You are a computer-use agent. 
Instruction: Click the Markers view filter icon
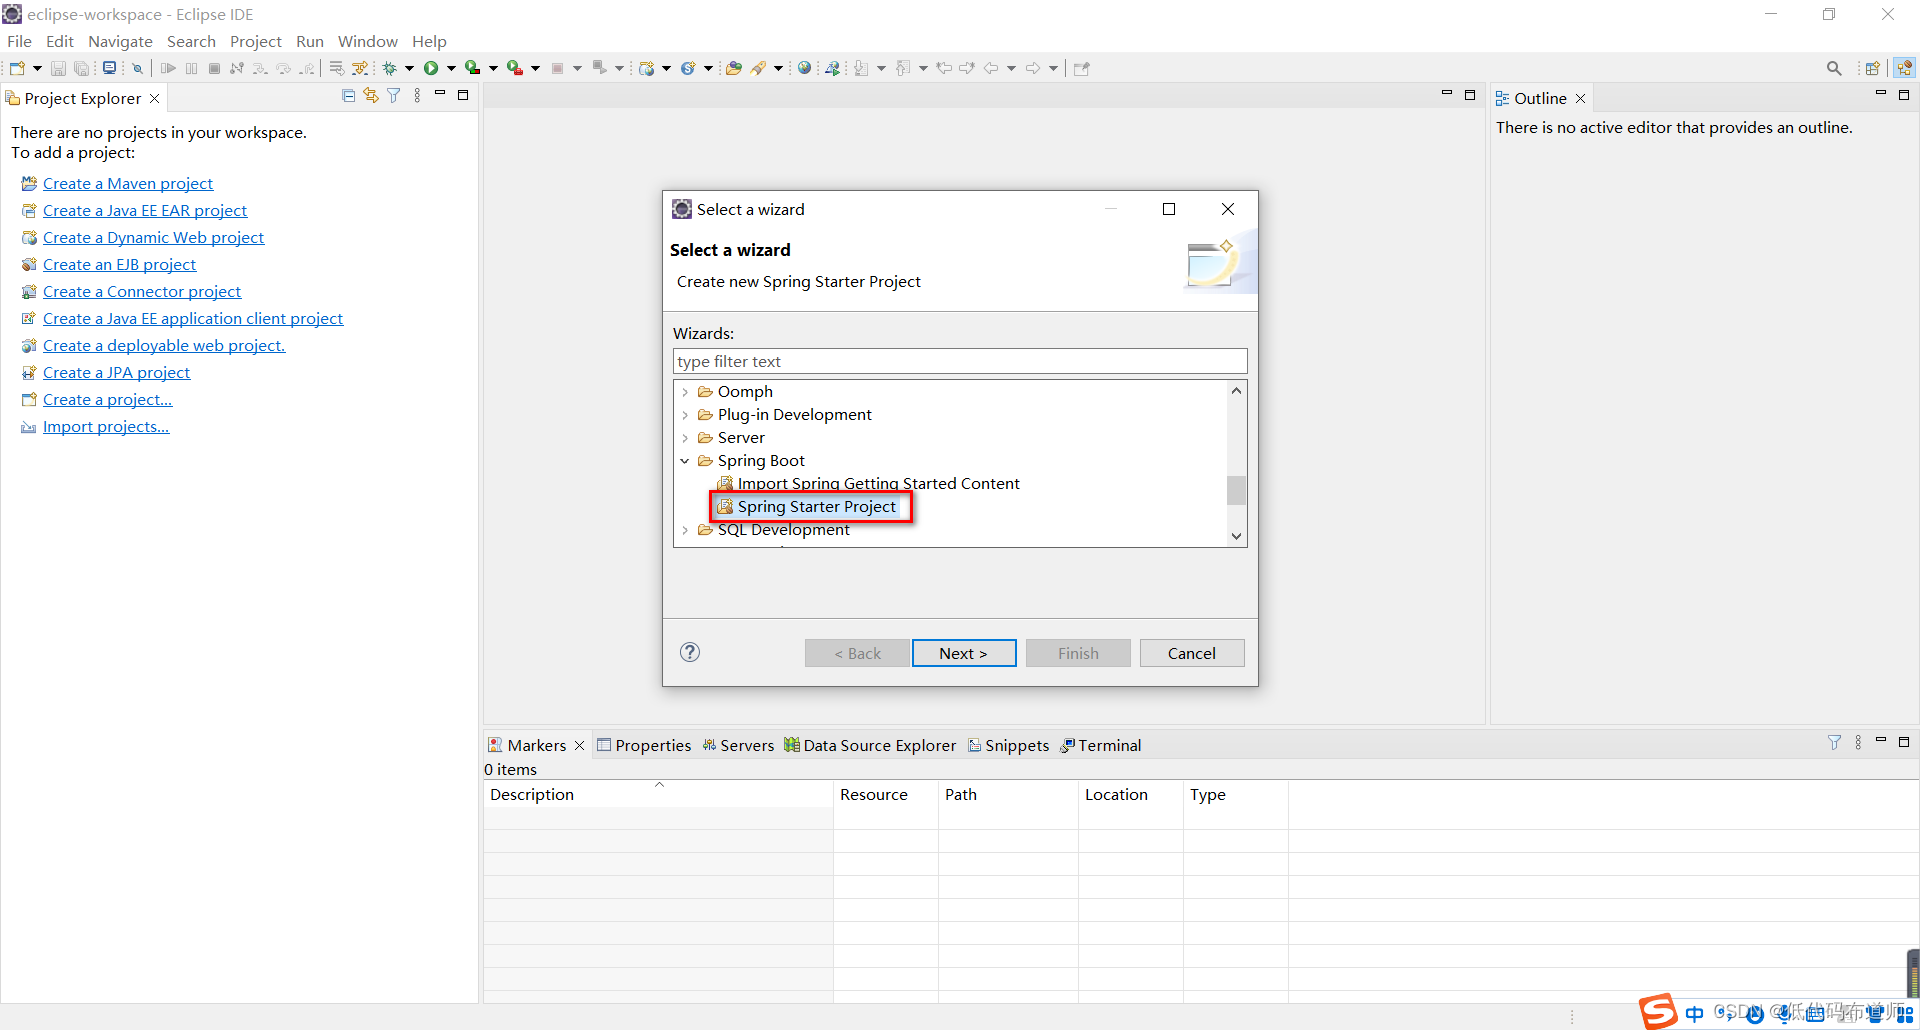click(x=1834, y=742)
